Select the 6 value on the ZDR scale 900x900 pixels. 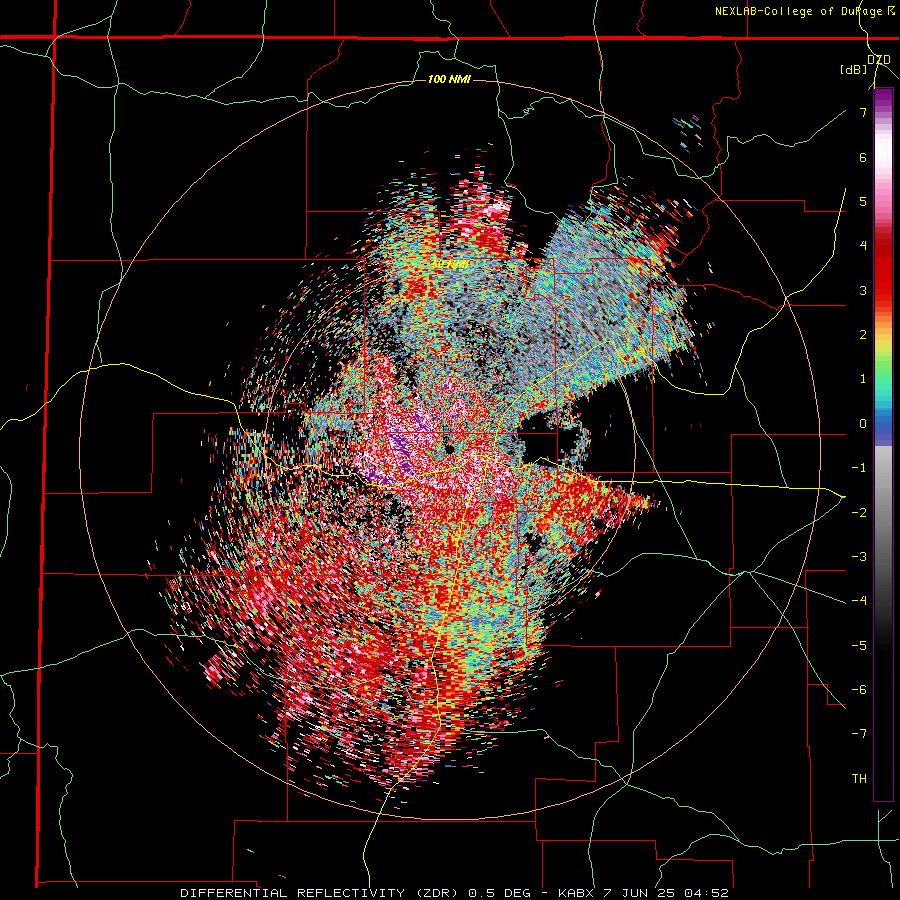tap(863, 157)
